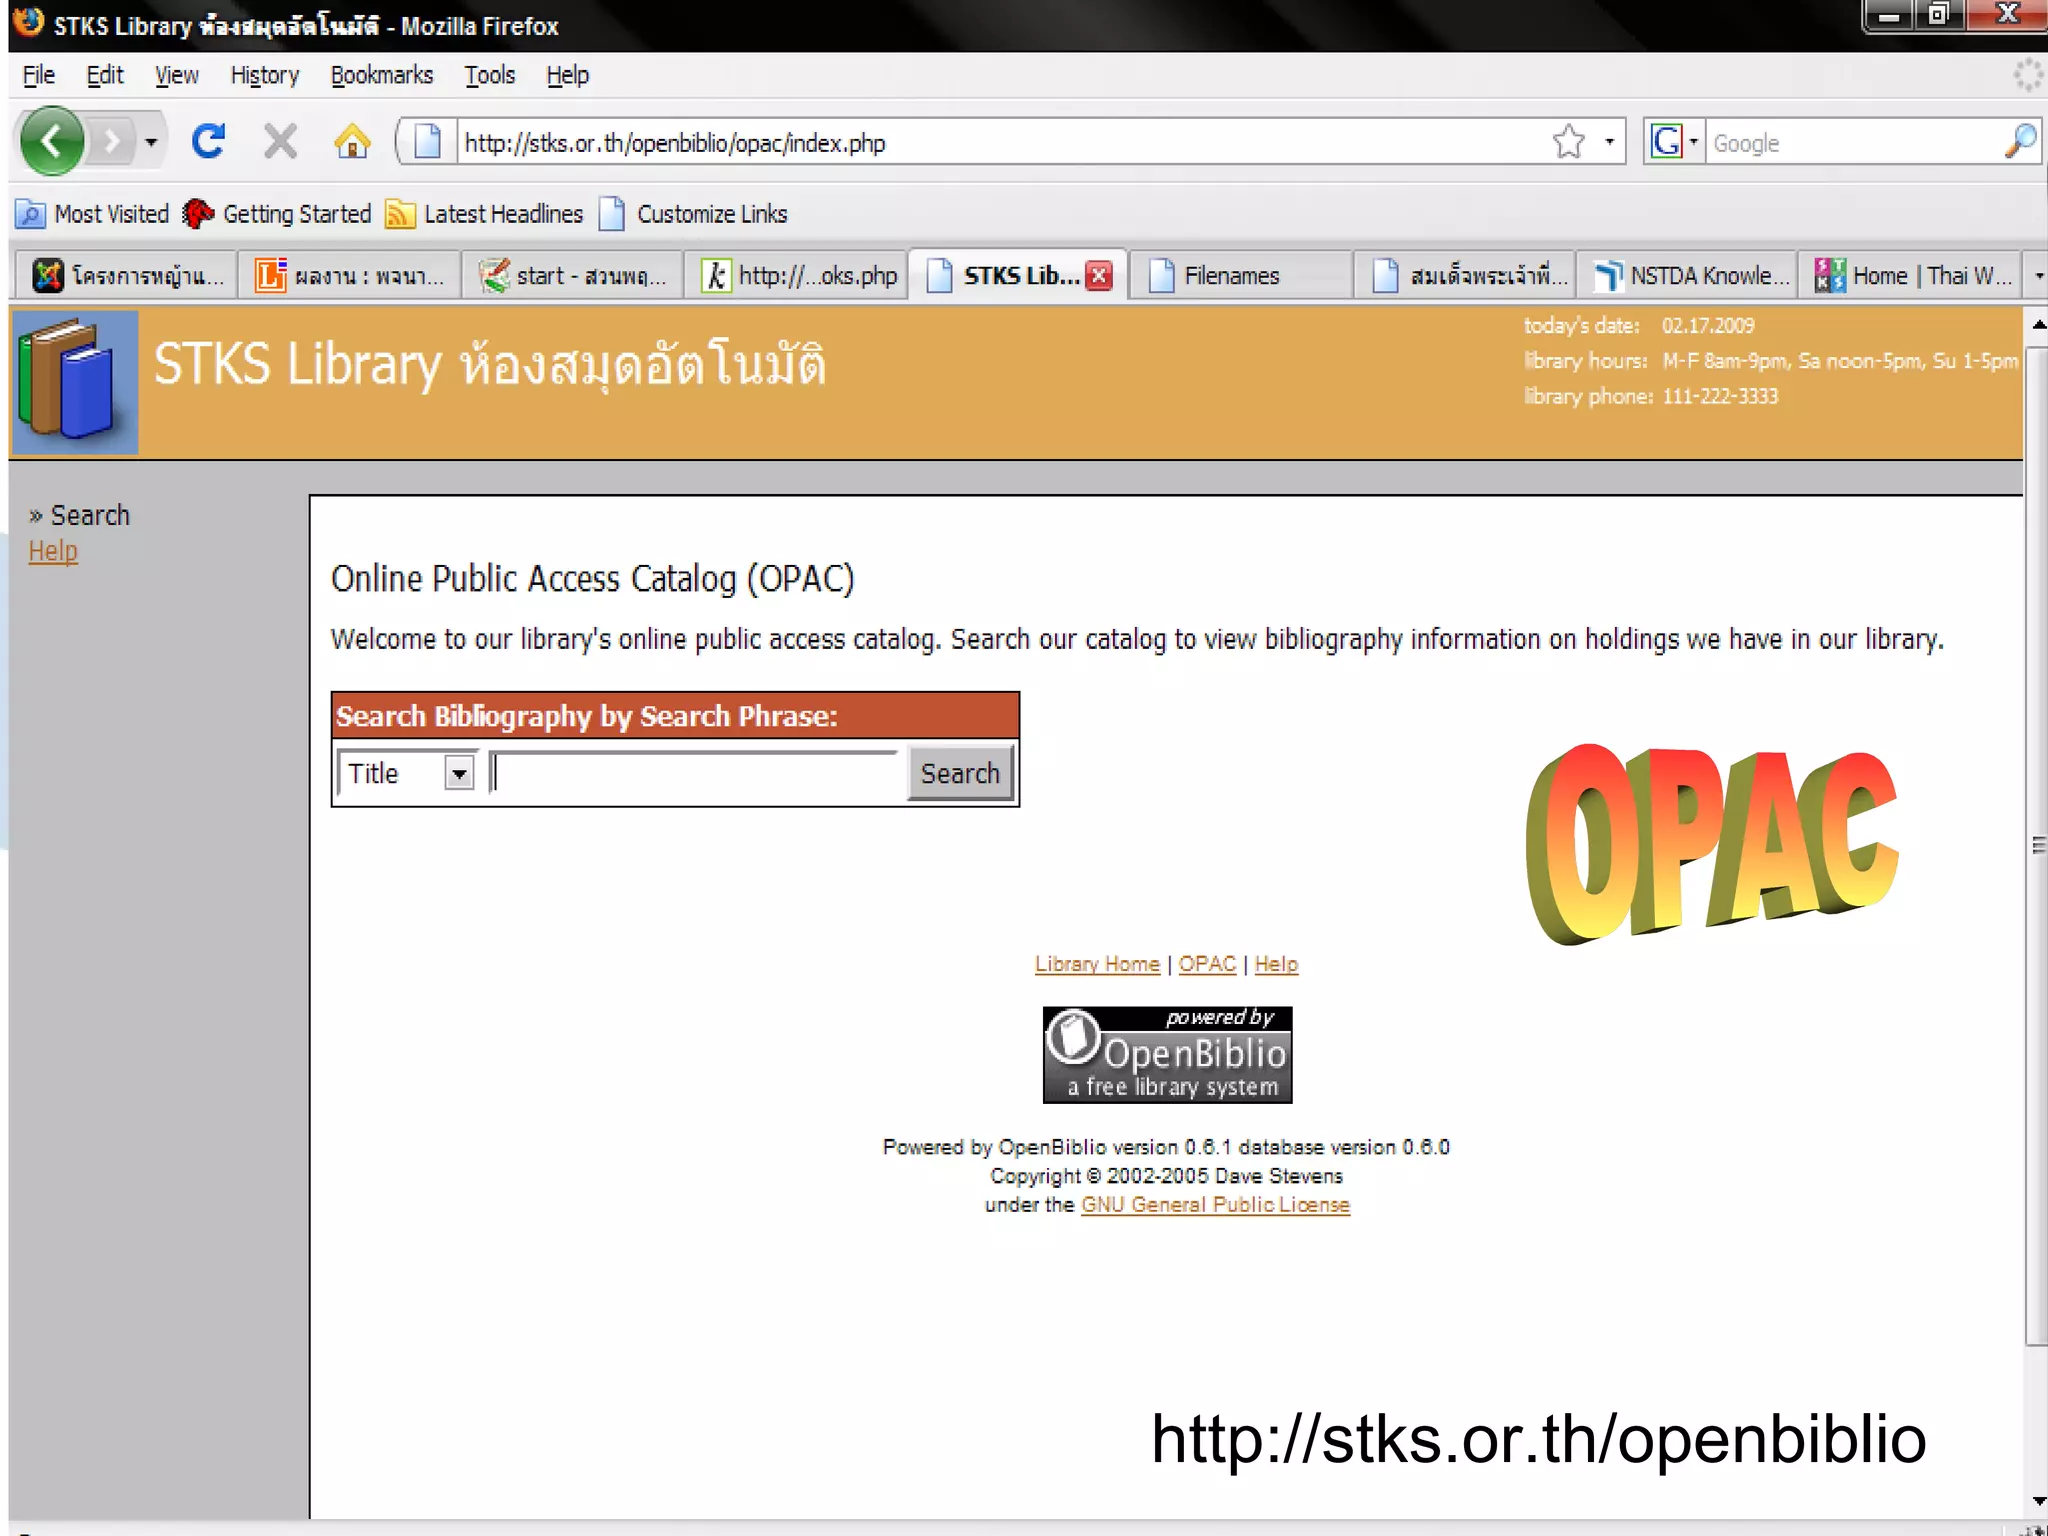Go to the Home page icon
This screenshot has width=2048, height=1536.
point(352,141)
